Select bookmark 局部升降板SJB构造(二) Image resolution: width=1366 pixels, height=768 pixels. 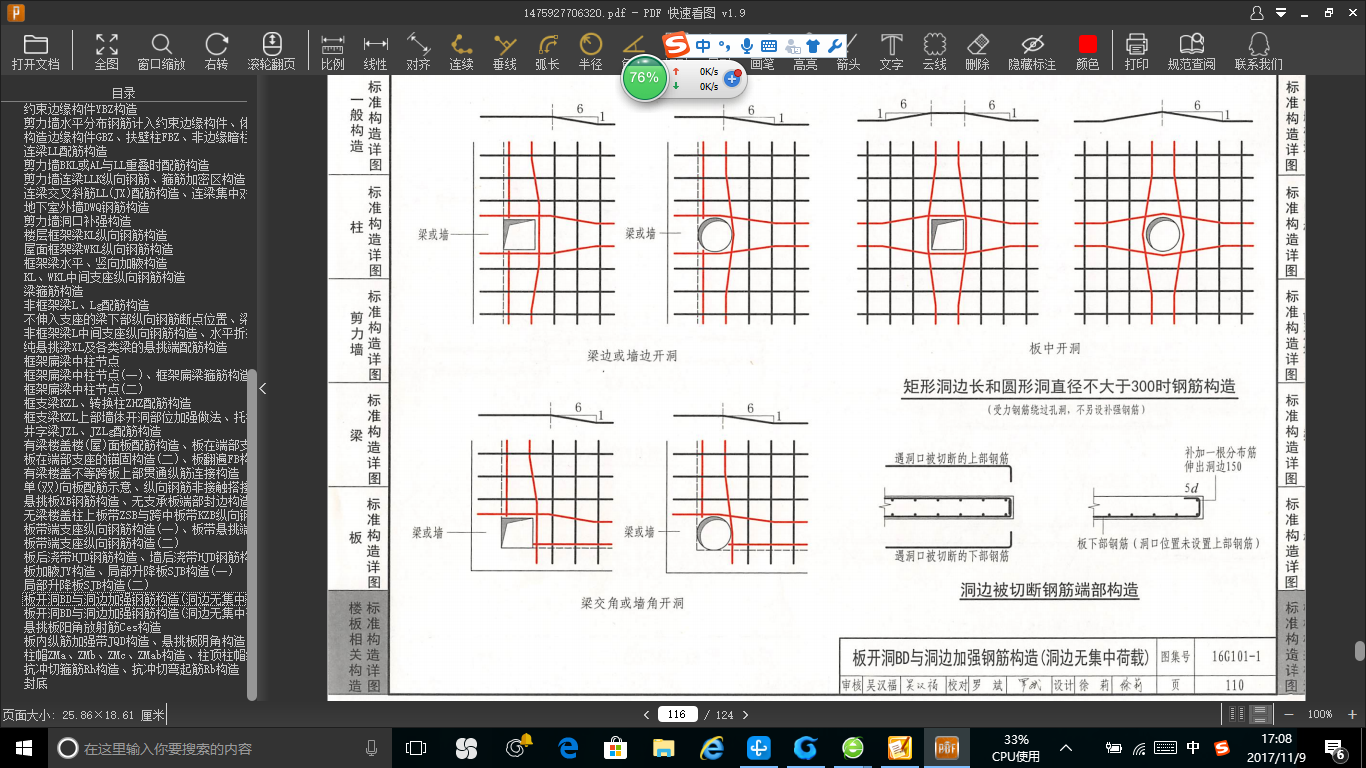pyautogui.click(x=86, y=585)
